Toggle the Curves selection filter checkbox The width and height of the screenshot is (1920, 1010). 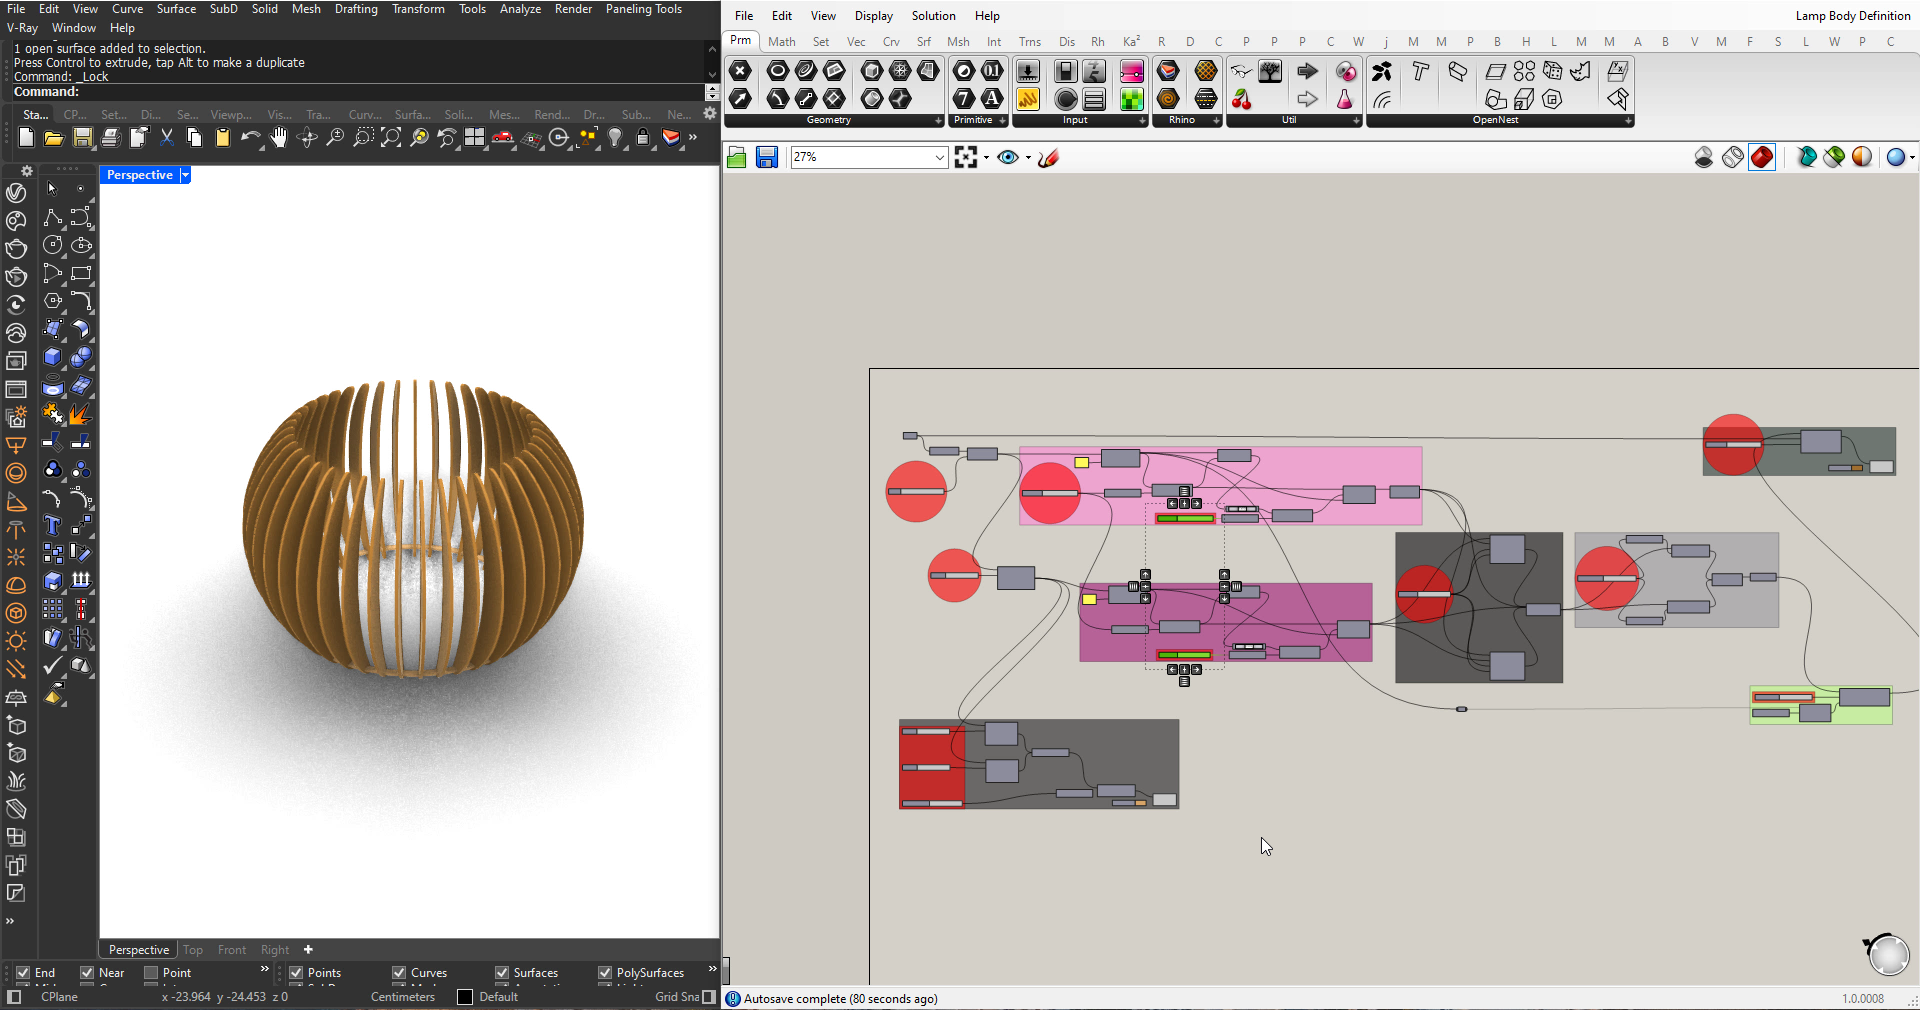[x=399, y=973]
